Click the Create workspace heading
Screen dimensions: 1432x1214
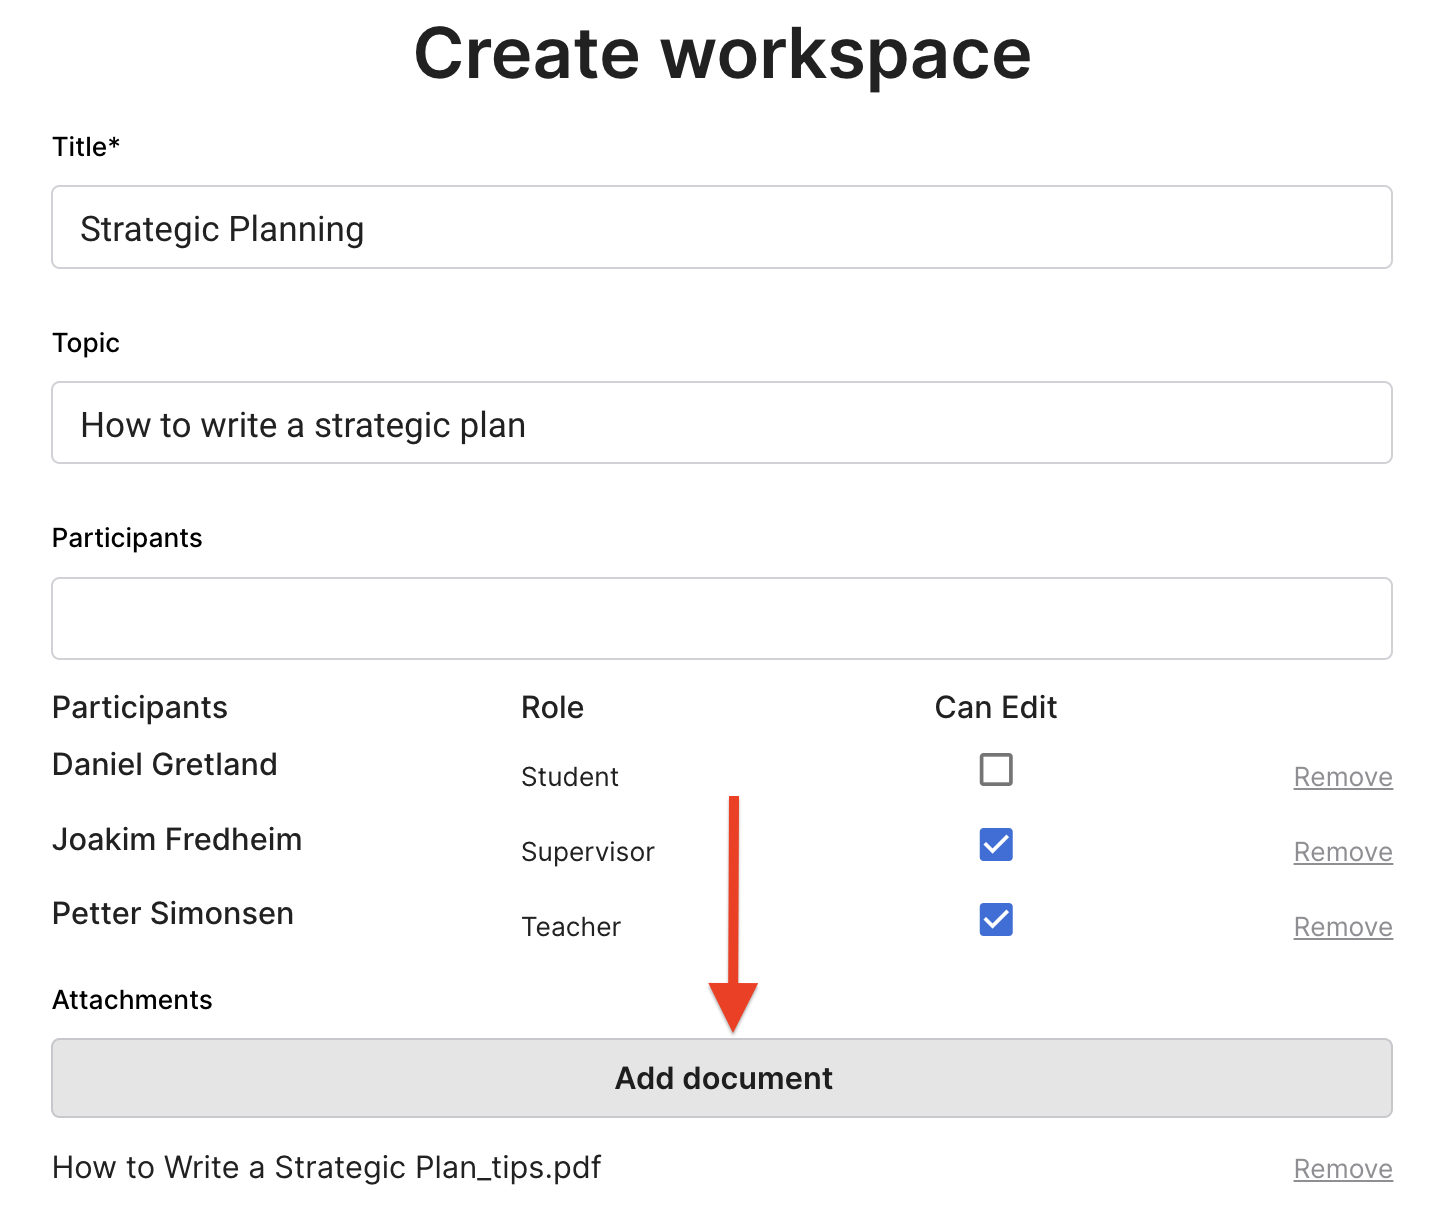pos(721,54)
